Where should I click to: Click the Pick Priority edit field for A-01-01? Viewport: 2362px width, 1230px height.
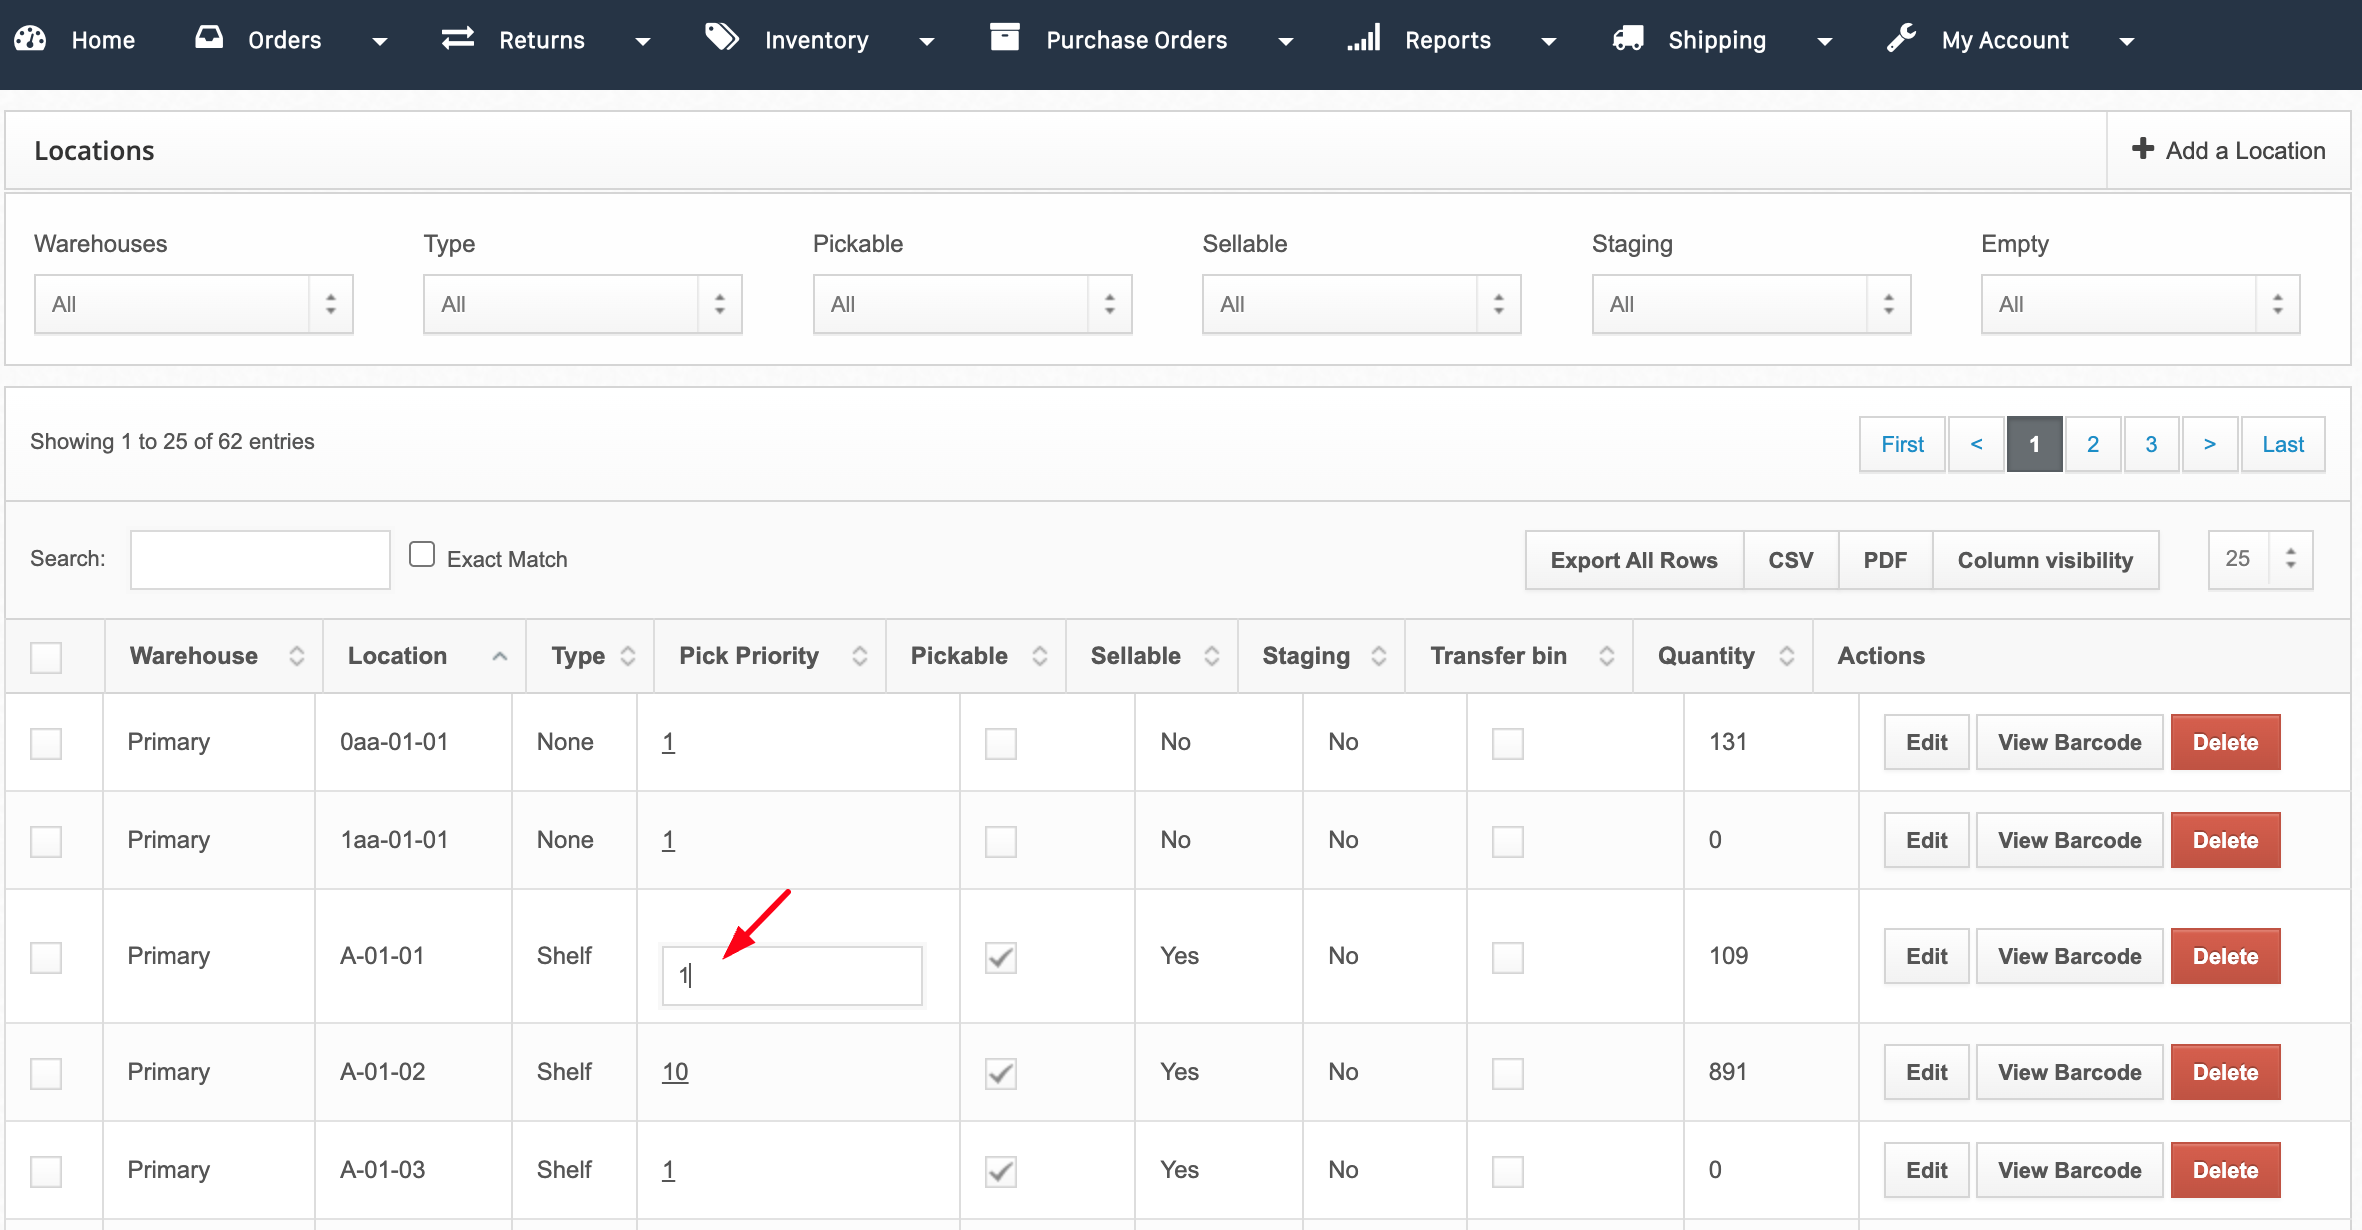click(792, 975)
